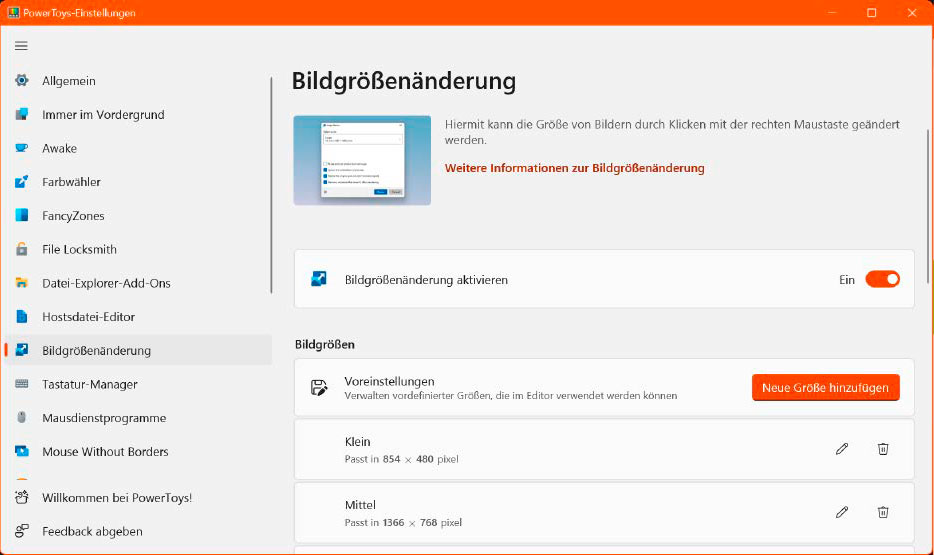Image resolution: width=934 pixels, height=555 pixels.
Task: Open Datei-Explorer-Add-Ons page
Action: [x=138, y=283]
